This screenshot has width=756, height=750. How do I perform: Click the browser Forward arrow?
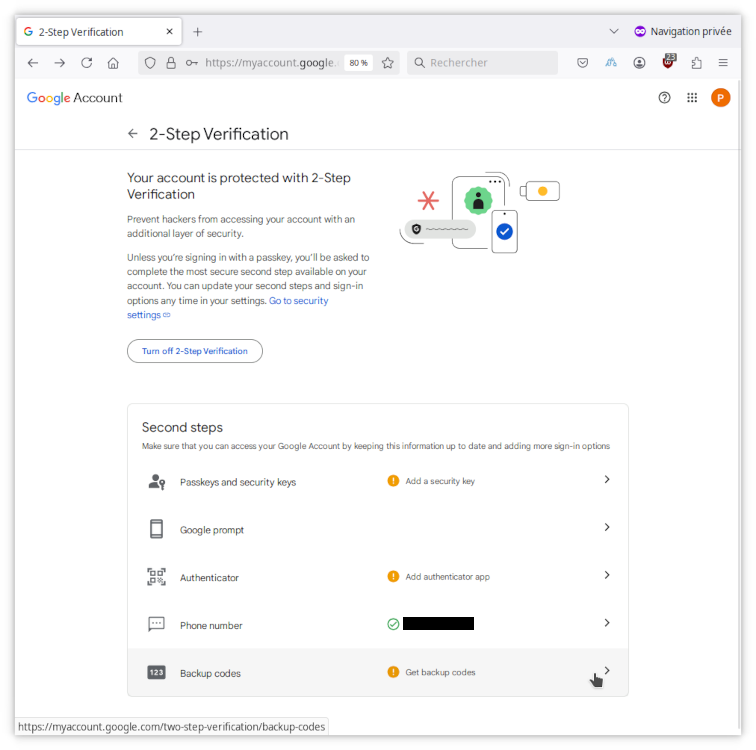[60, 63]
